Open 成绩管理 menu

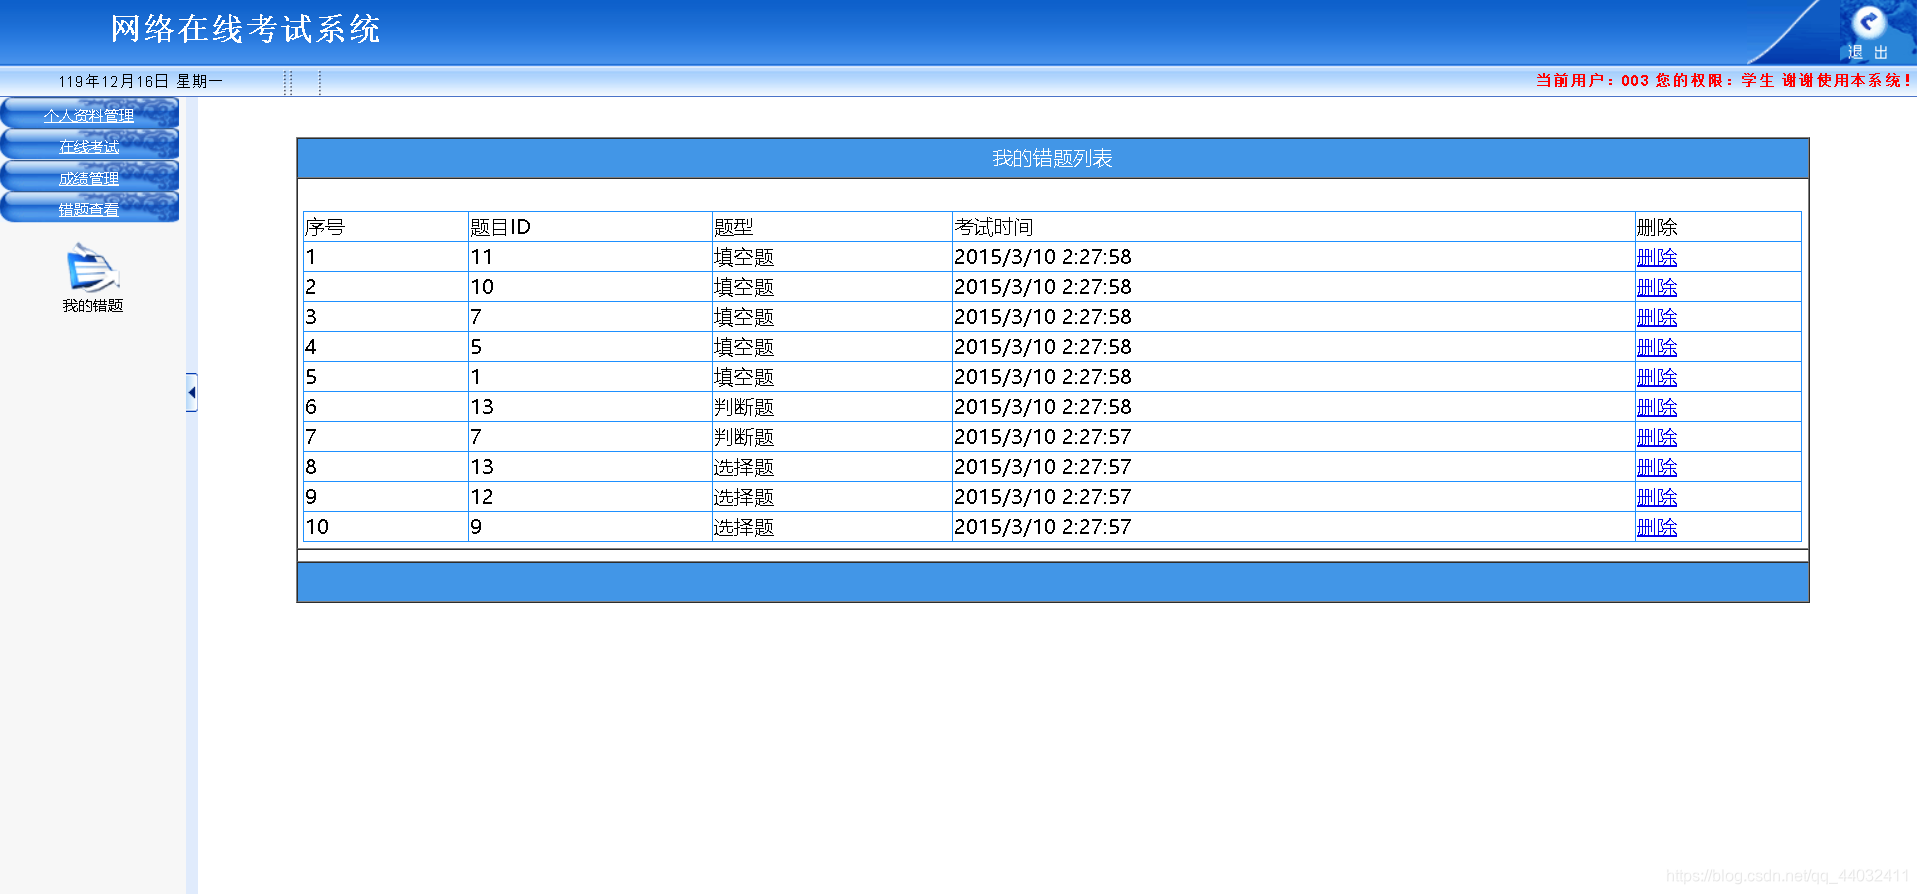89,178
